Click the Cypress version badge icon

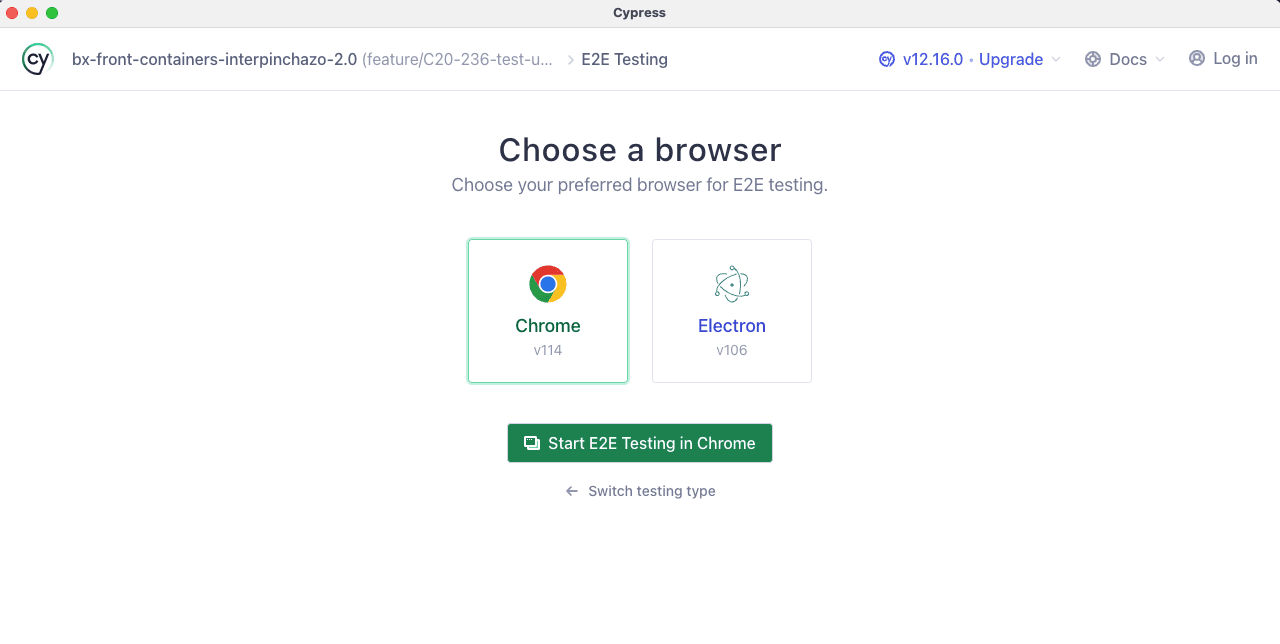tap(887, 59)
